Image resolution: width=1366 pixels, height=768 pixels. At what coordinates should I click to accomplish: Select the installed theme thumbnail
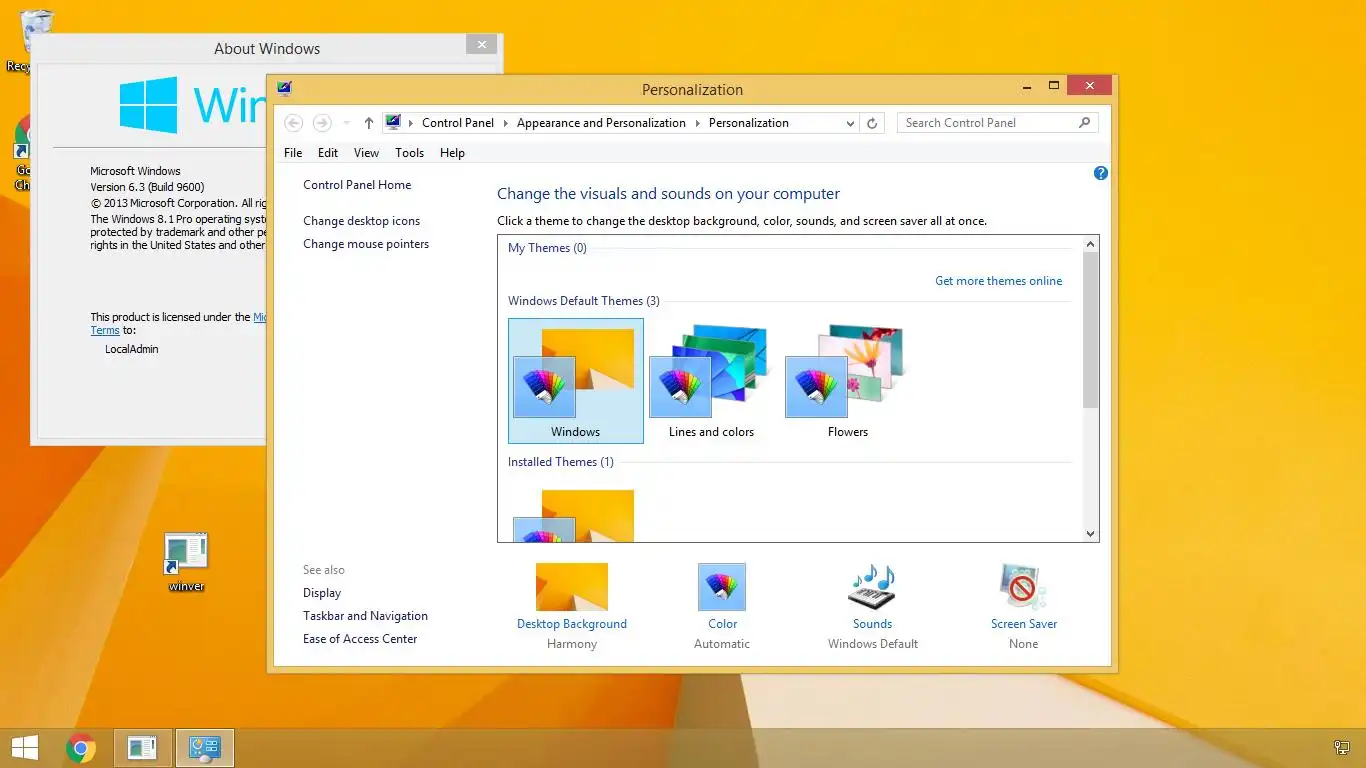576,514
